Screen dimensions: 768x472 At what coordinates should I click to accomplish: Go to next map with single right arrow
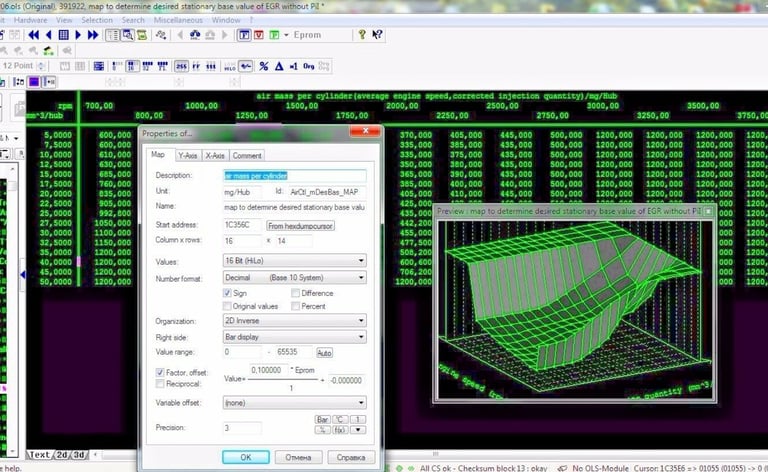coord(78,35)
